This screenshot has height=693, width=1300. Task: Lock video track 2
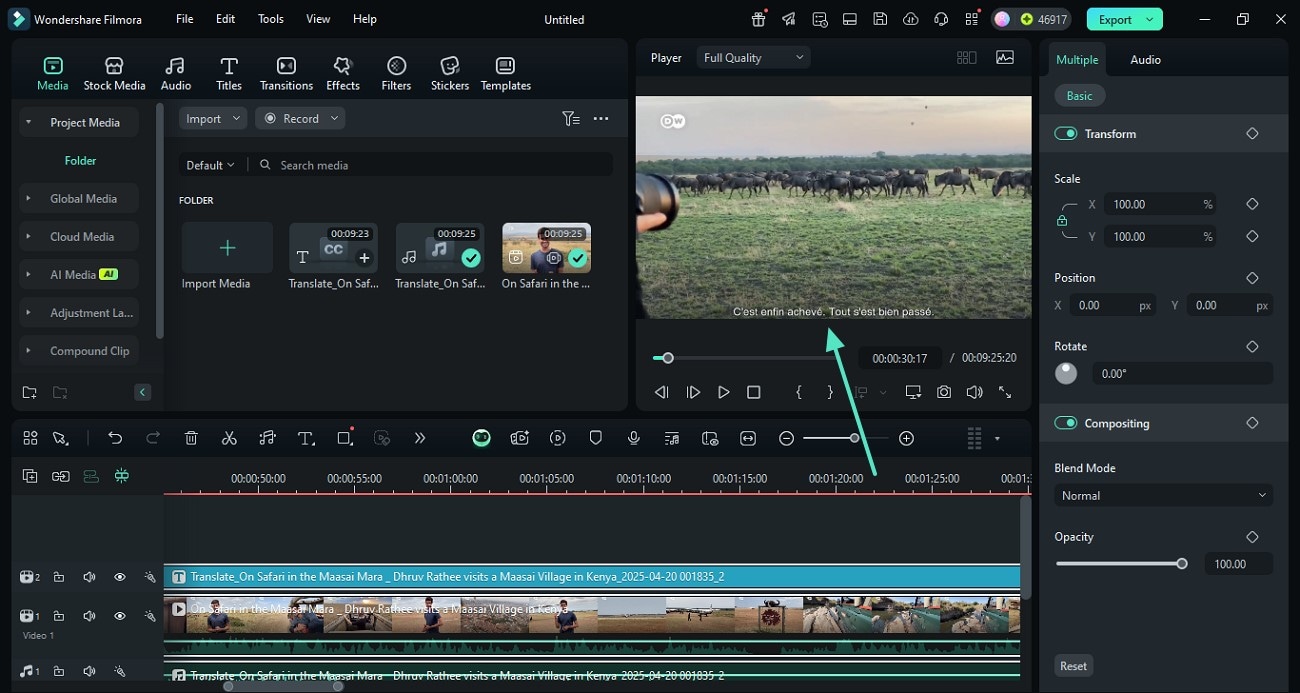click(58, 577)
